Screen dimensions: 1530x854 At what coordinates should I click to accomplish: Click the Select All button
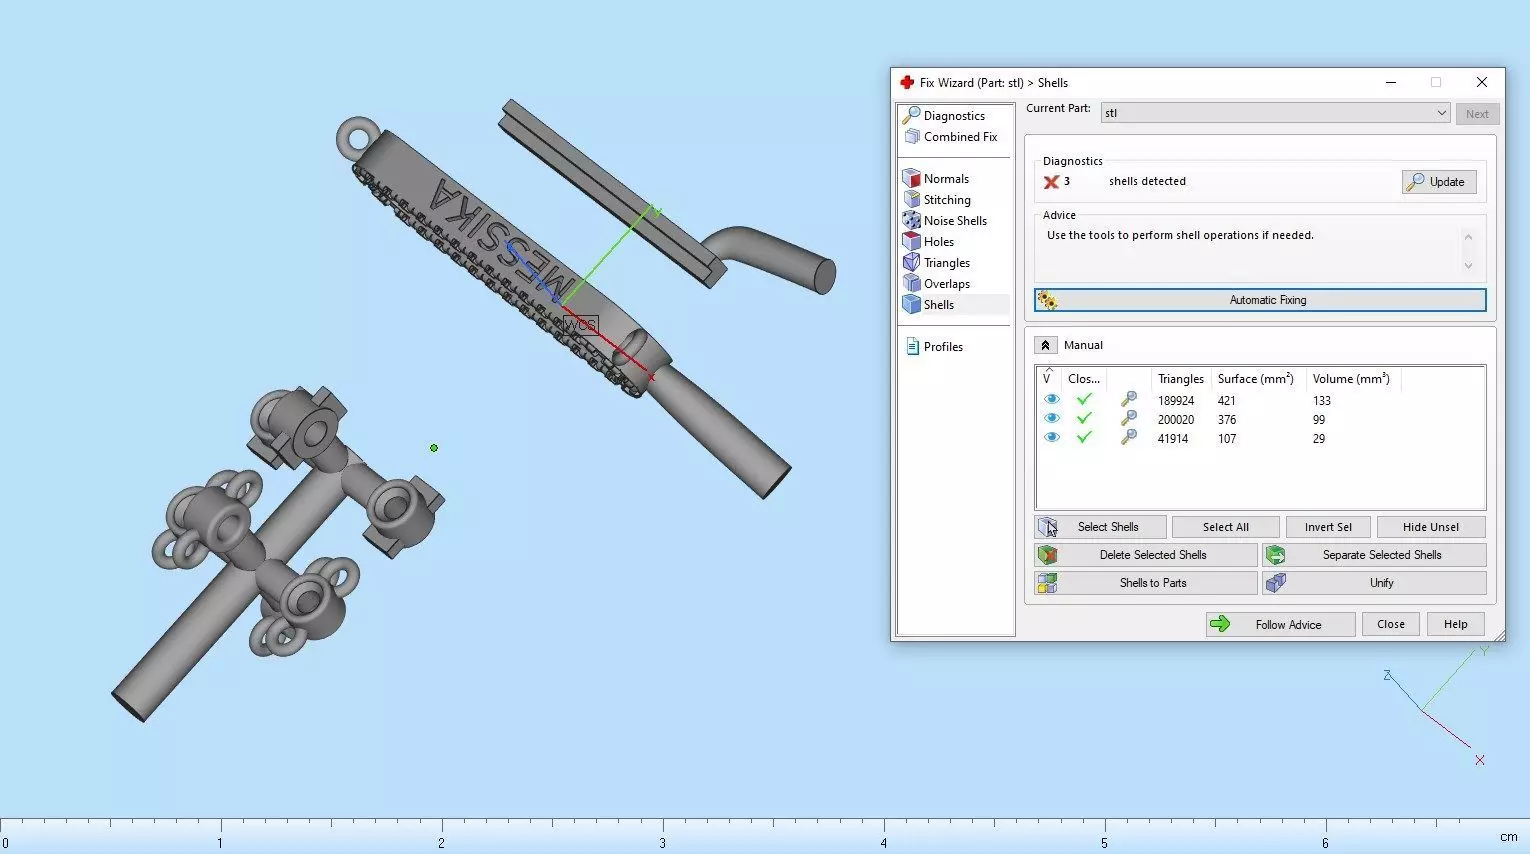(x=1225, y=527)
